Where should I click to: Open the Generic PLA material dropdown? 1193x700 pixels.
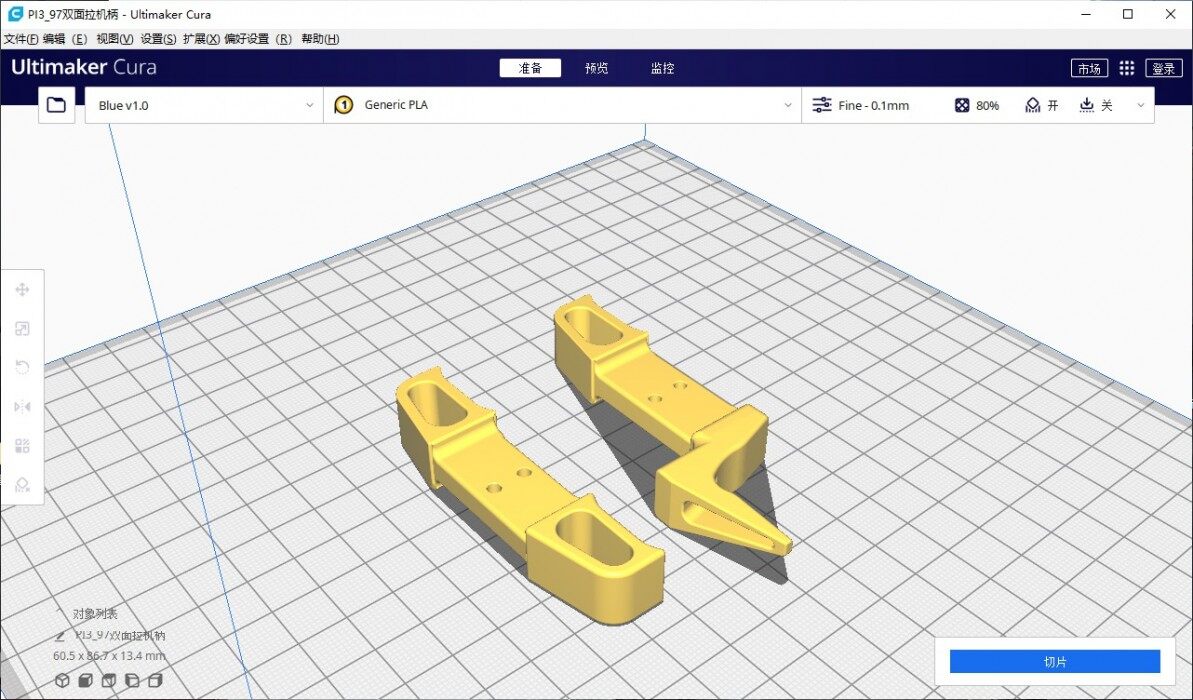tap(562, 105)
